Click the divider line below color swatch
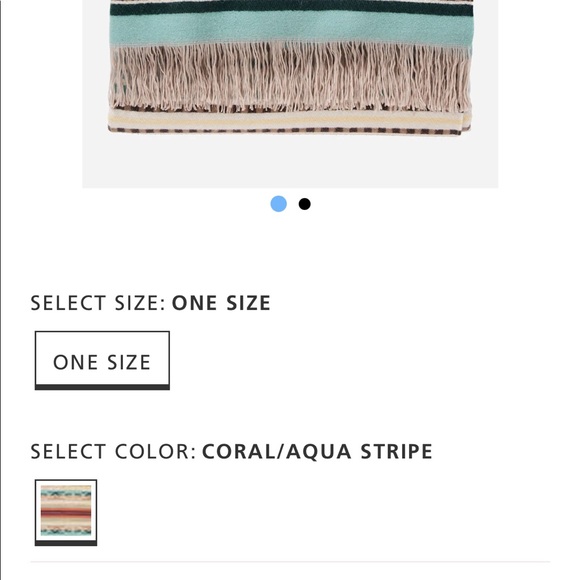The height and width of the screenshot is (580, 580). (x=290, y=562)
